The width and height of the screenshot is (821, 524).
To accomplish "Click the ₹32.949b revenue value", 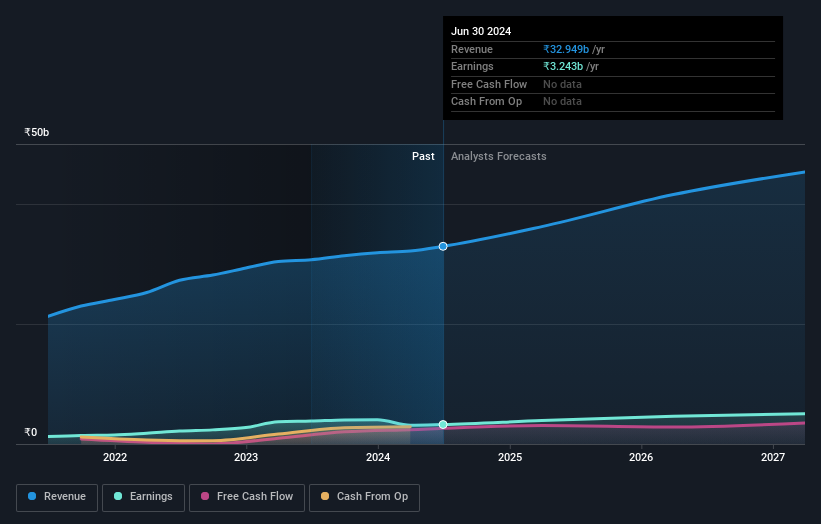I will (566, 49).
